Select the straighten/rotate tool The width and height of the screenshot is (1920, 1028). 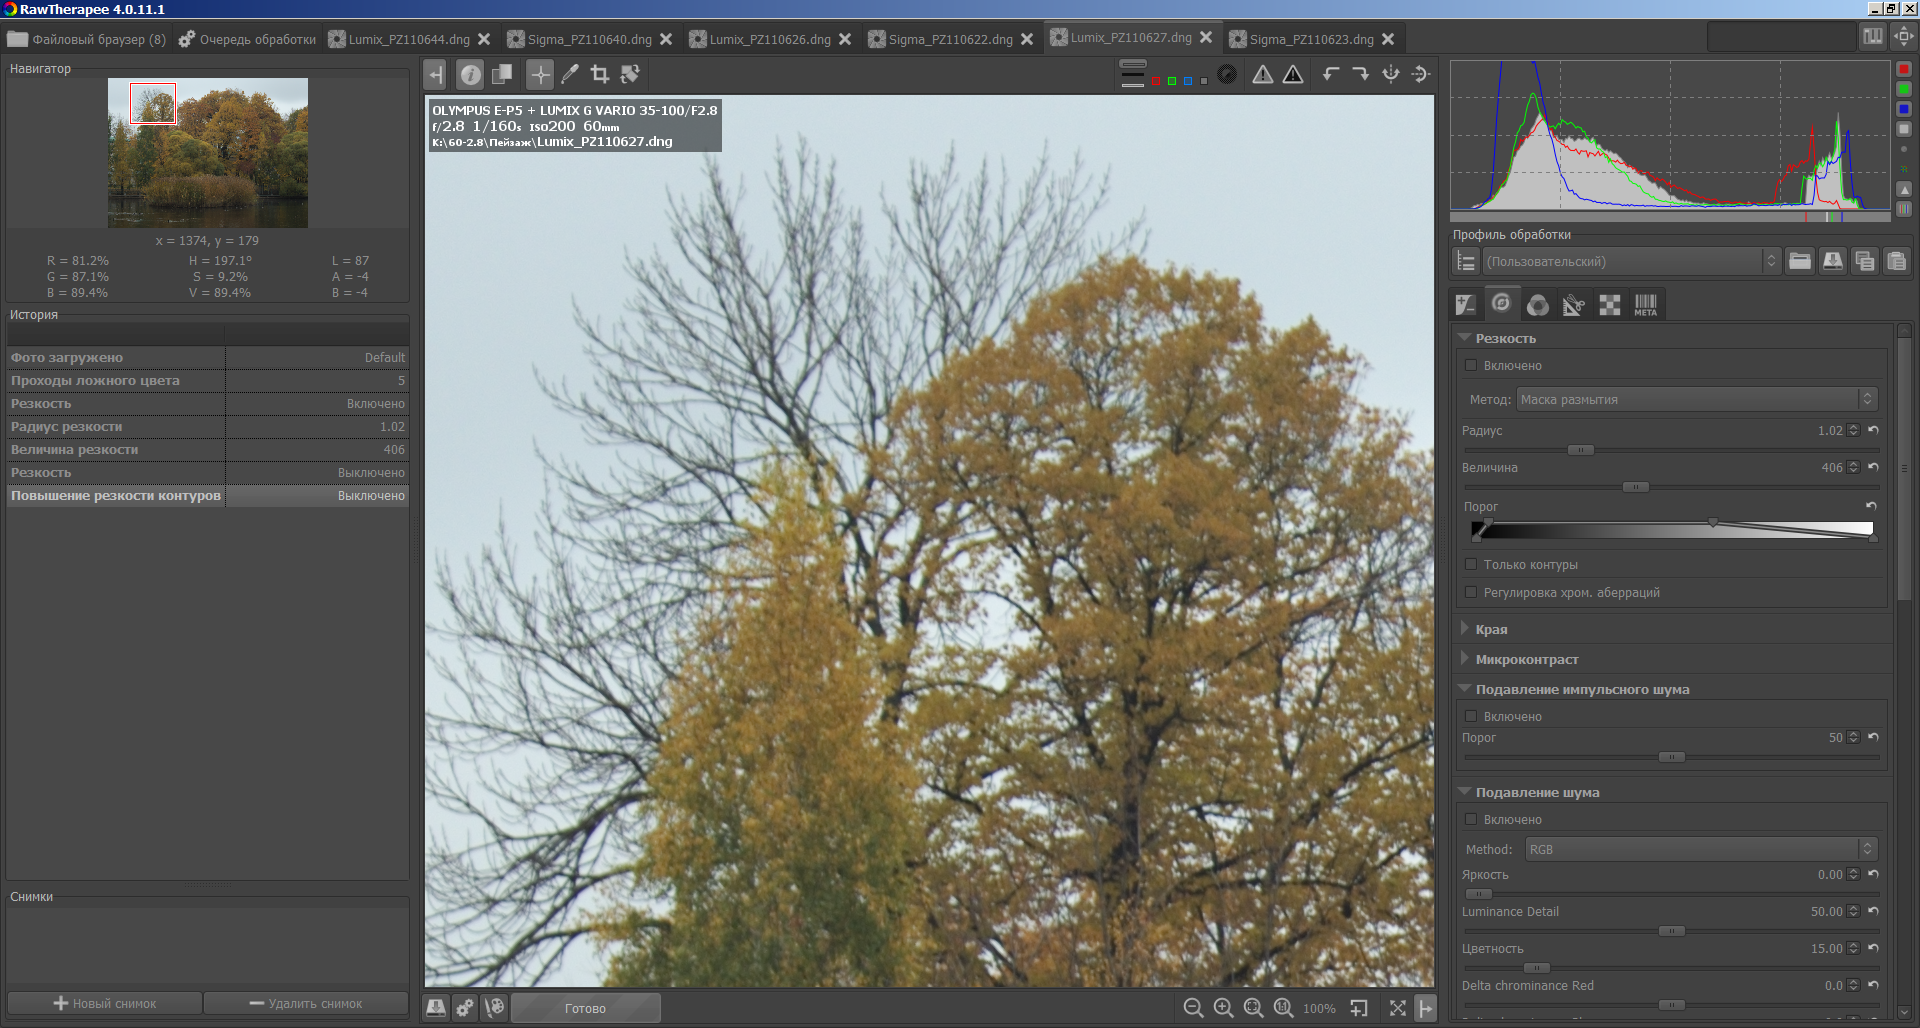click(x=630, y=74)
